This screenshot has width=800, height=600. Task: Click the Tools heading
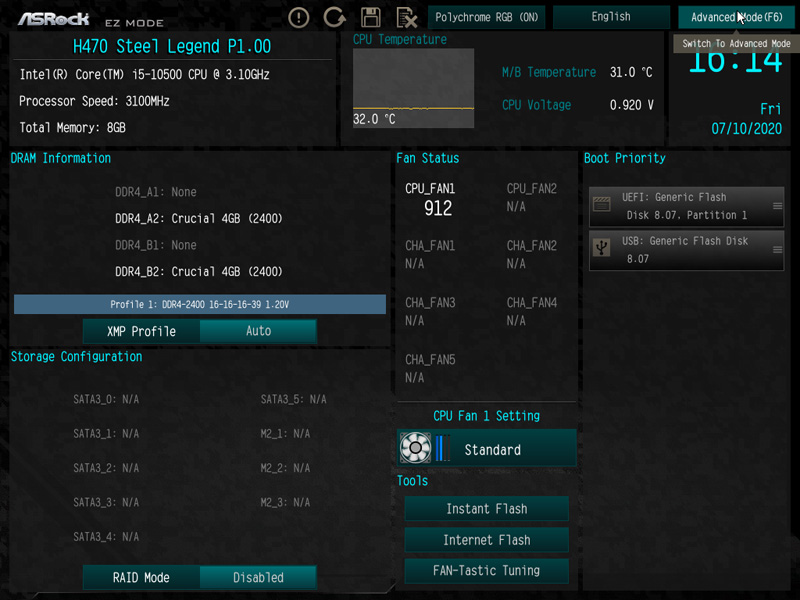(x=412, y=481)
